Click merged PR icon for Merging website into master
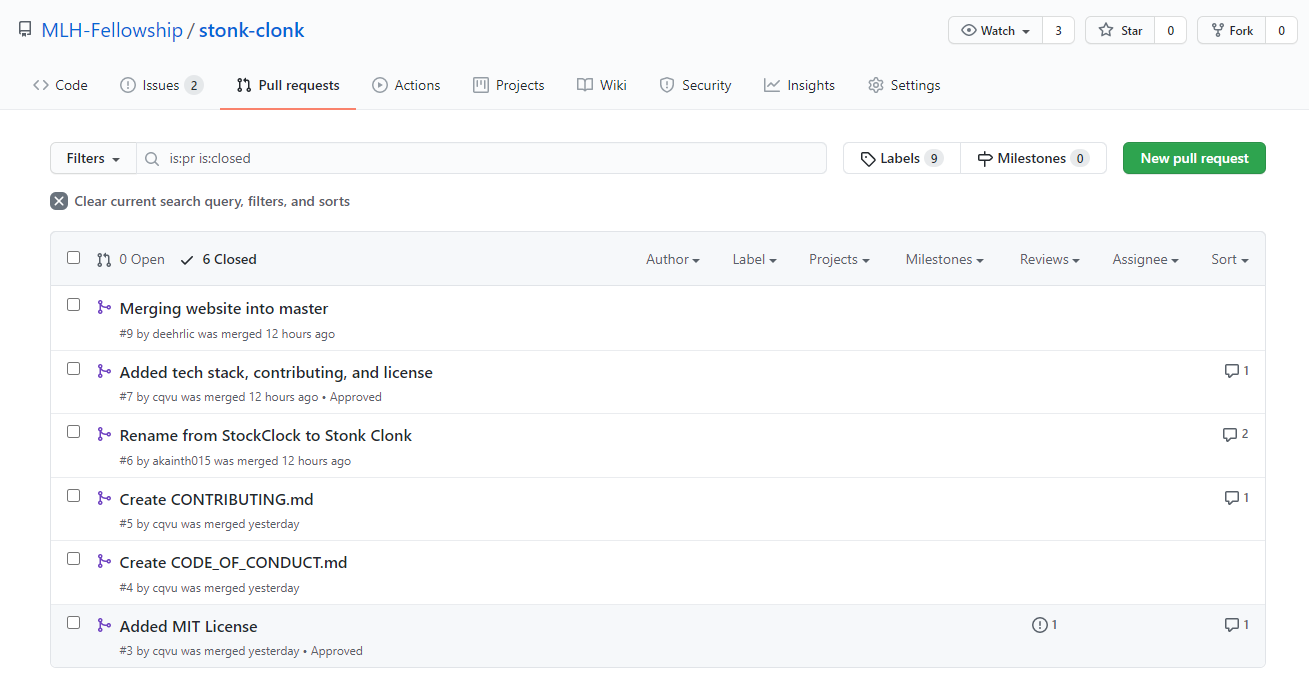 104,308
